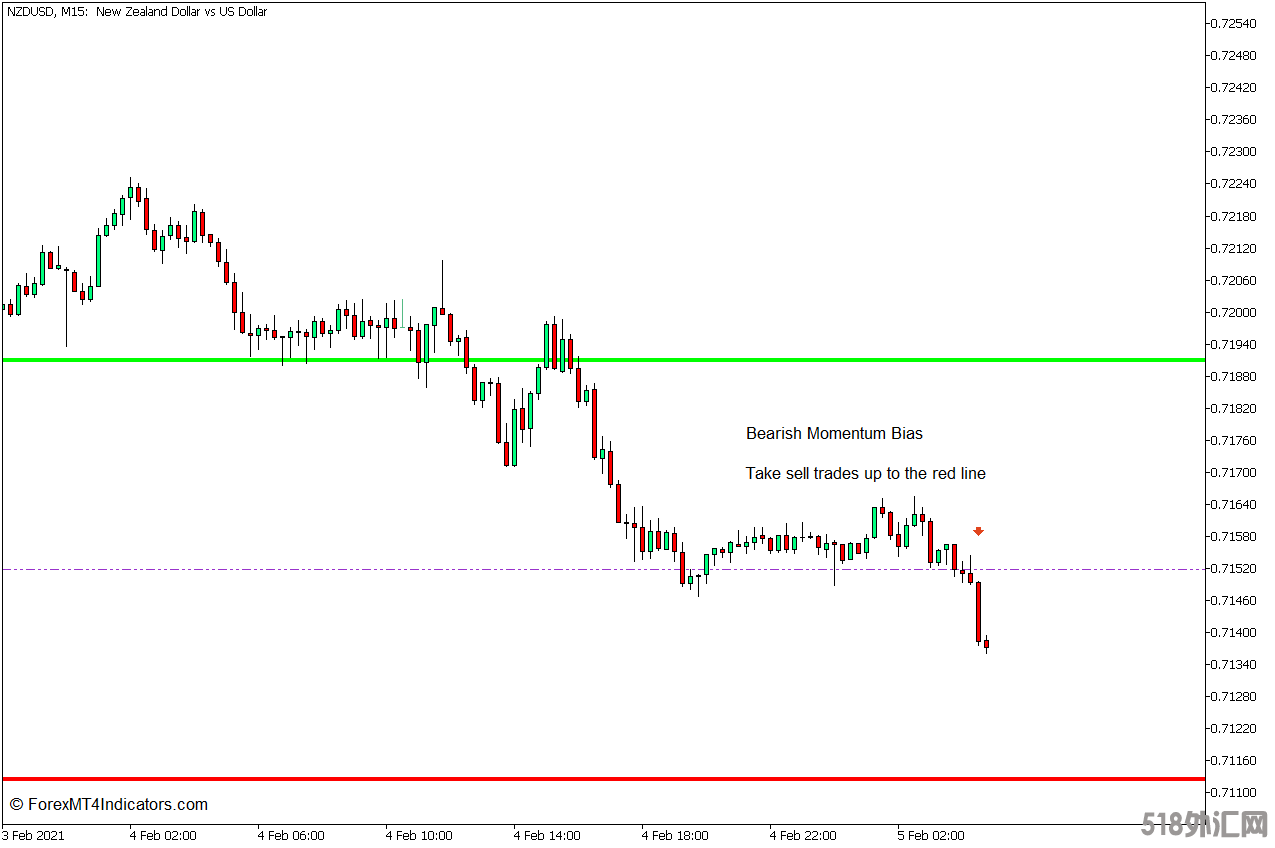Click the '5 Feb 02:00' time label
1275x848 pixels.
931,836
